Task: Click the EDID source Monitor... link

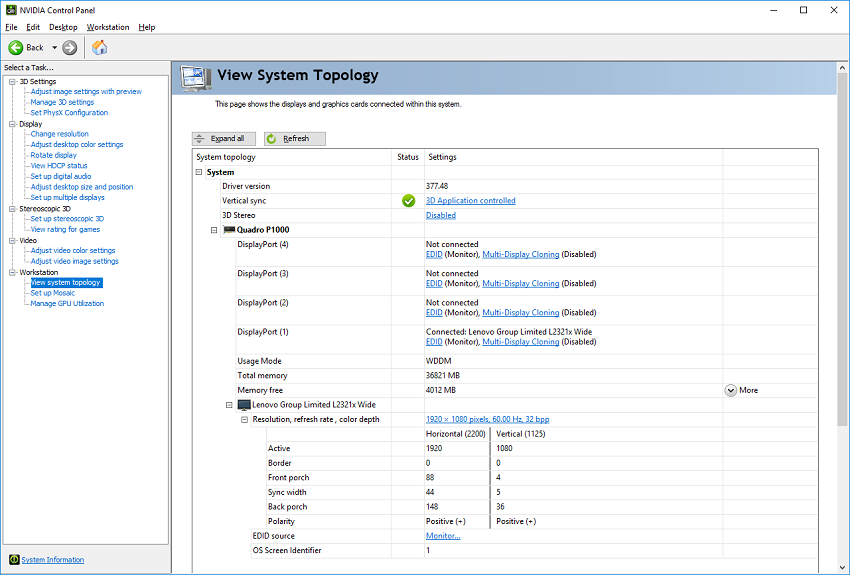Action: coord(443,536)
